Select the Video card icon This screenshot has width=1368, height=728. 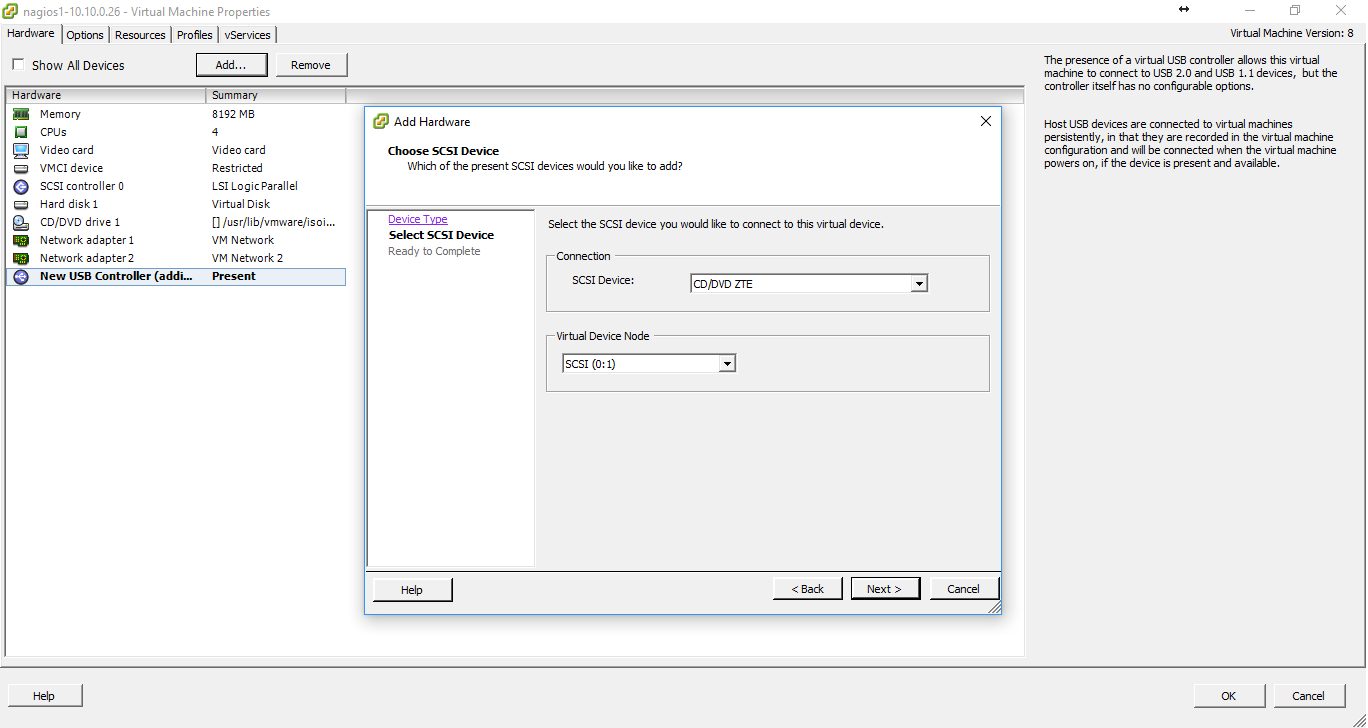(21, 149)
